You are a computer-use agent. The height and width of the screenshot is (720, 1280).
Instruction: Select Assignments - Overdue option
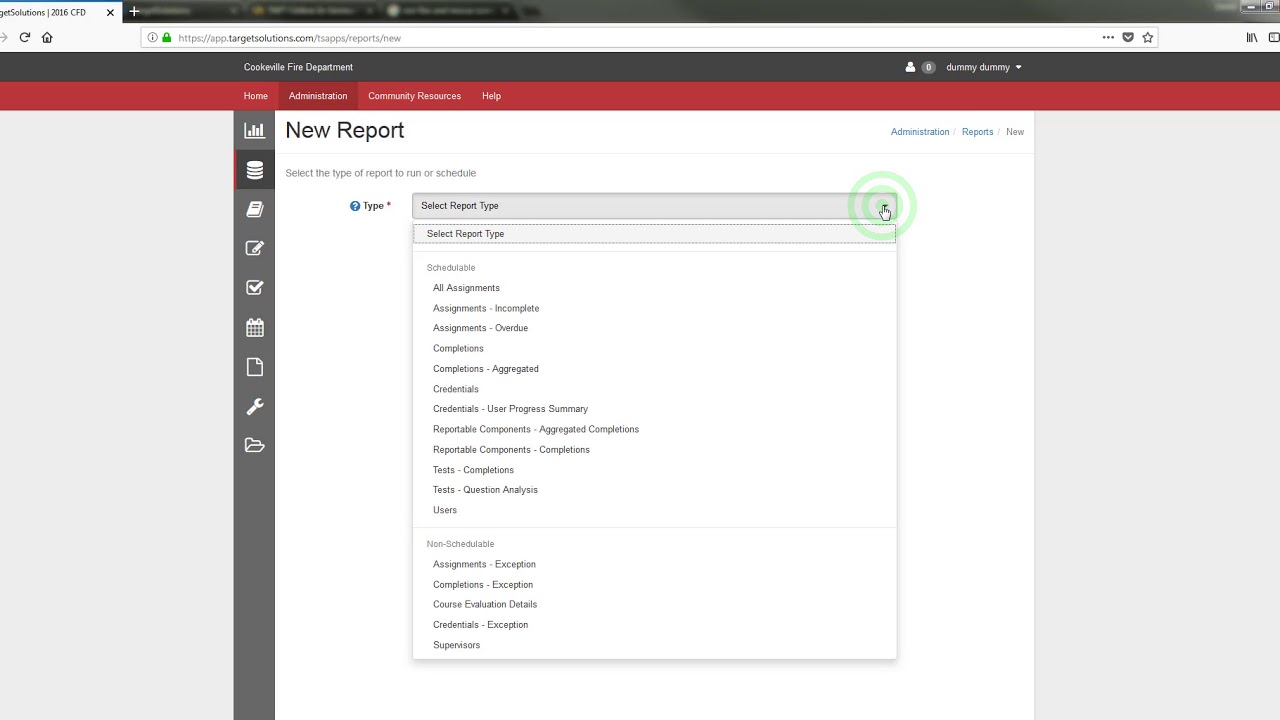coord(655,328)
